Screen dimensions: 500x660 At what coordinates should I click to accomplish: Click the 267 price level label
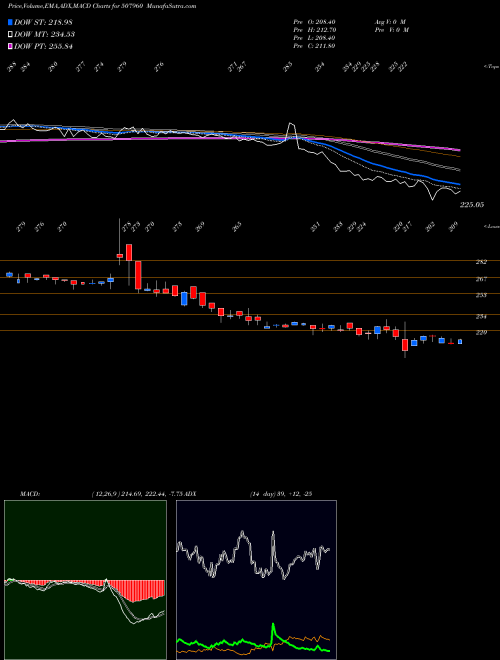click(x=481, y=279)
